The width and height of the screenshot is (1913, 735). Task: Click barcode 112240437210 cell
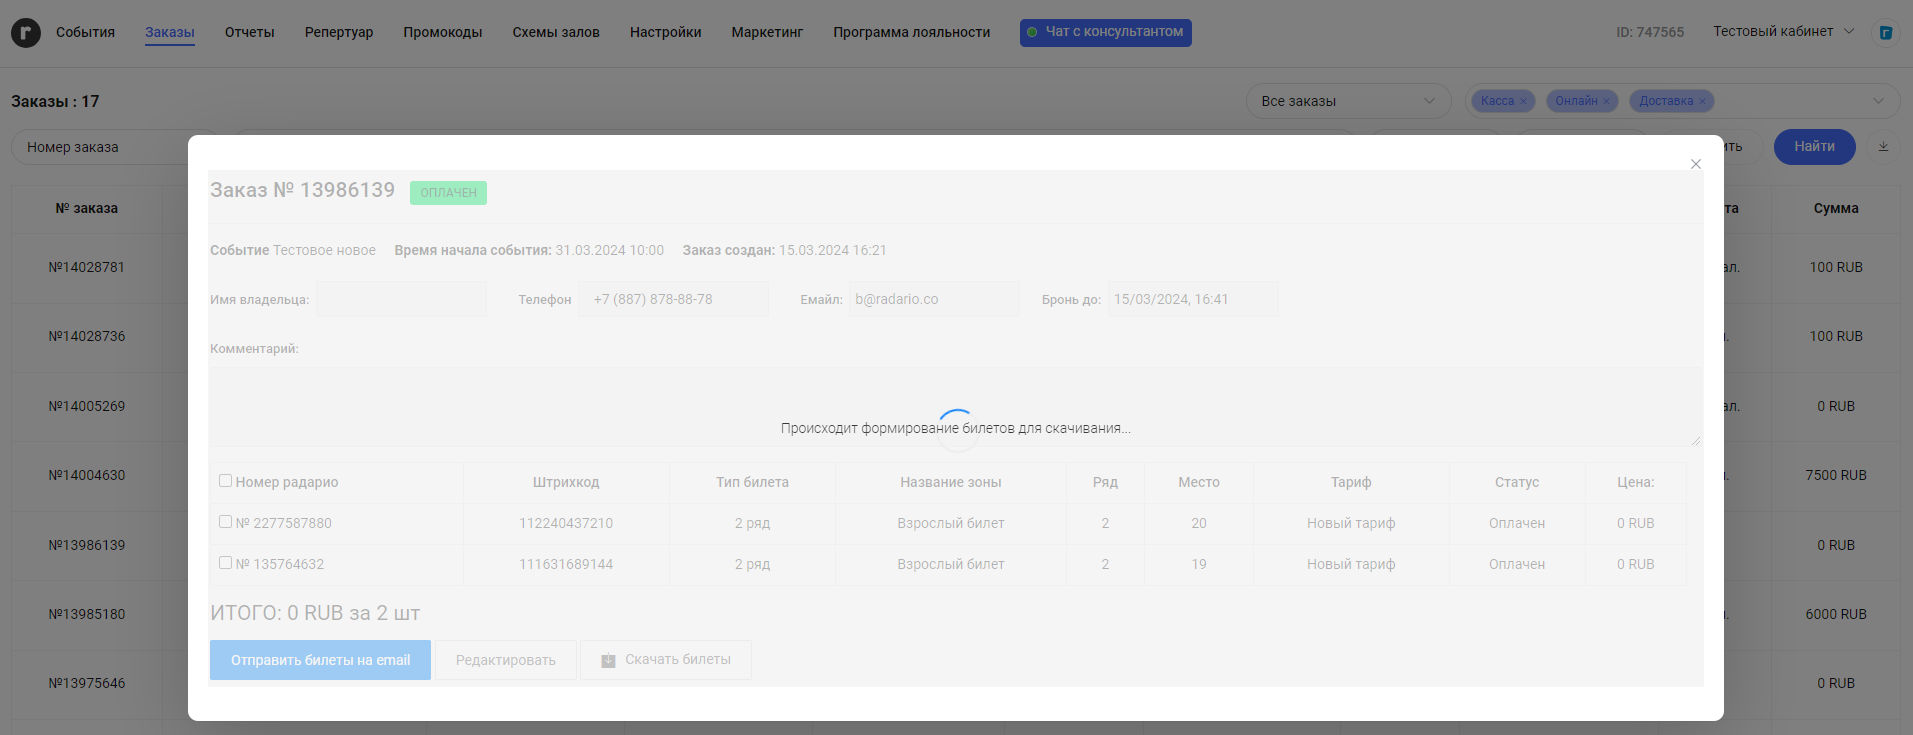coord(566,523)
